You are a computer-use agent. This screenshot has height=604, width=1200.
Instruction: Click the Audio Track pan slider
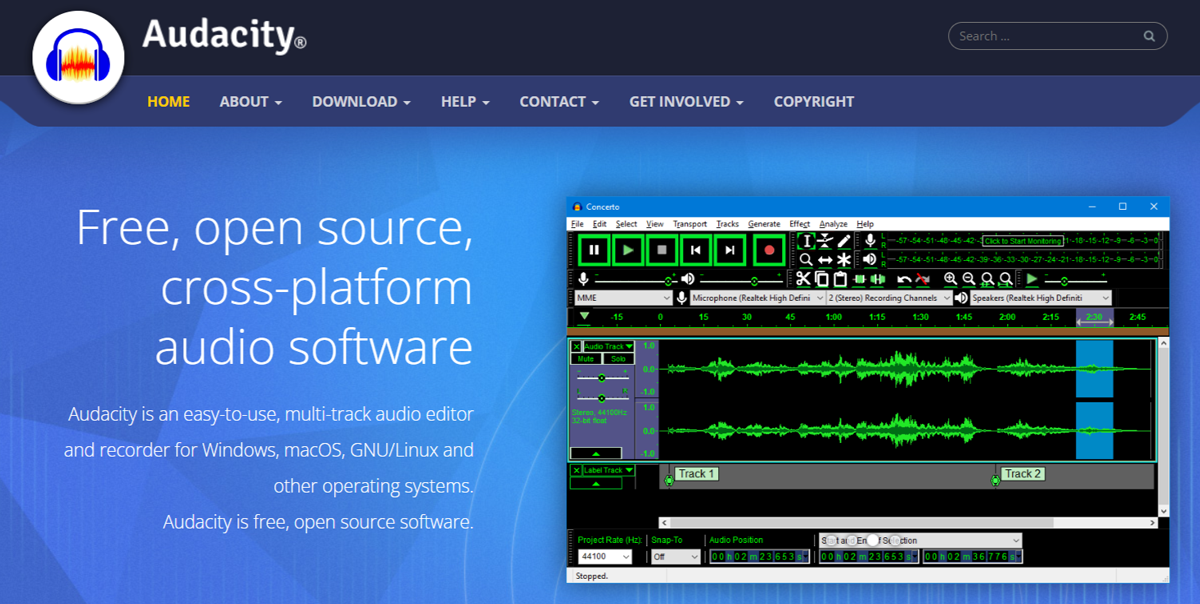tap(601, 398)
